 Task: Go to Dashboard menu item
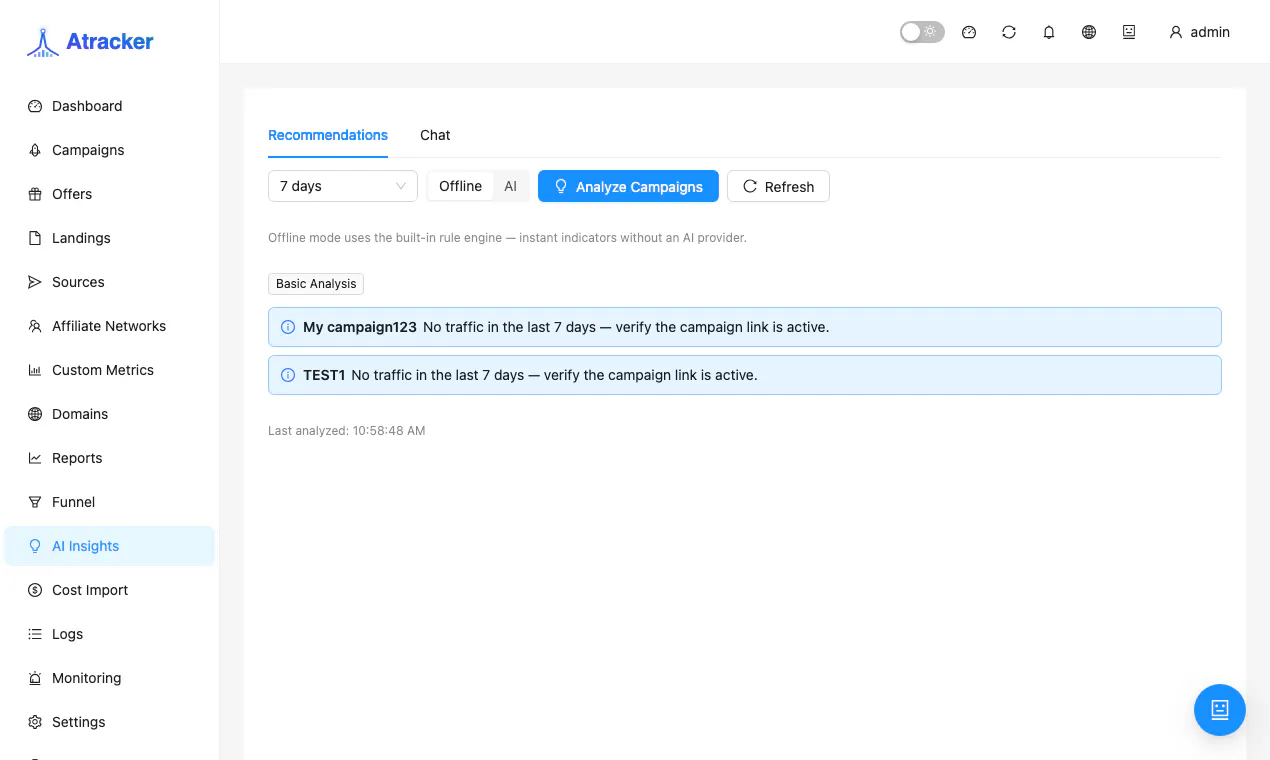pos(109,106)
